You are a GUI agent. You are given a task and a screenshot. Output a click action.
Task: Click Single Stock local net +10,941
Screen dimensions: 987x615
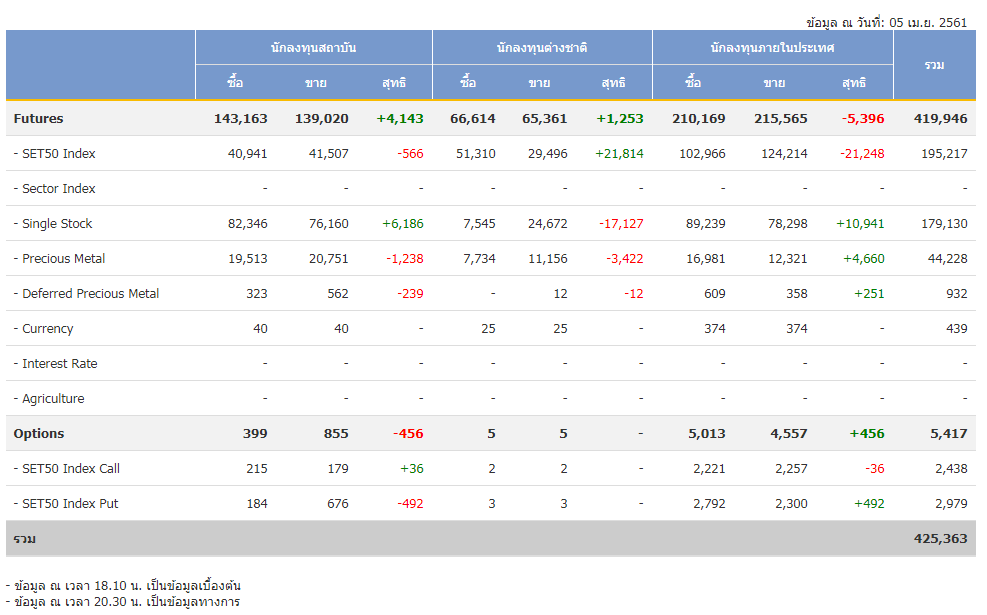(x=860, y=223)
